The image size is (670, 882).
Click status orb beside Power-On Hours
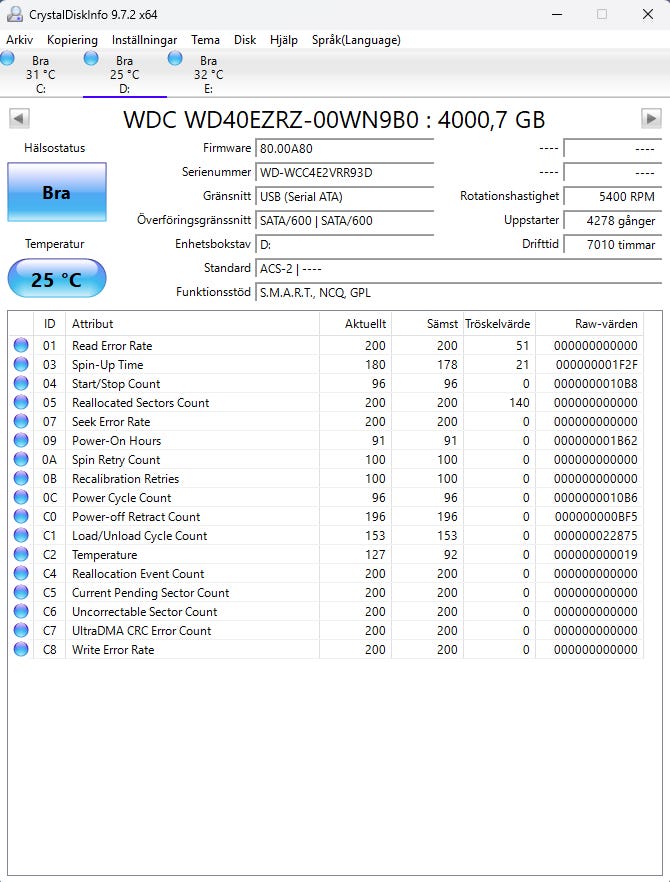coord(21,441)
